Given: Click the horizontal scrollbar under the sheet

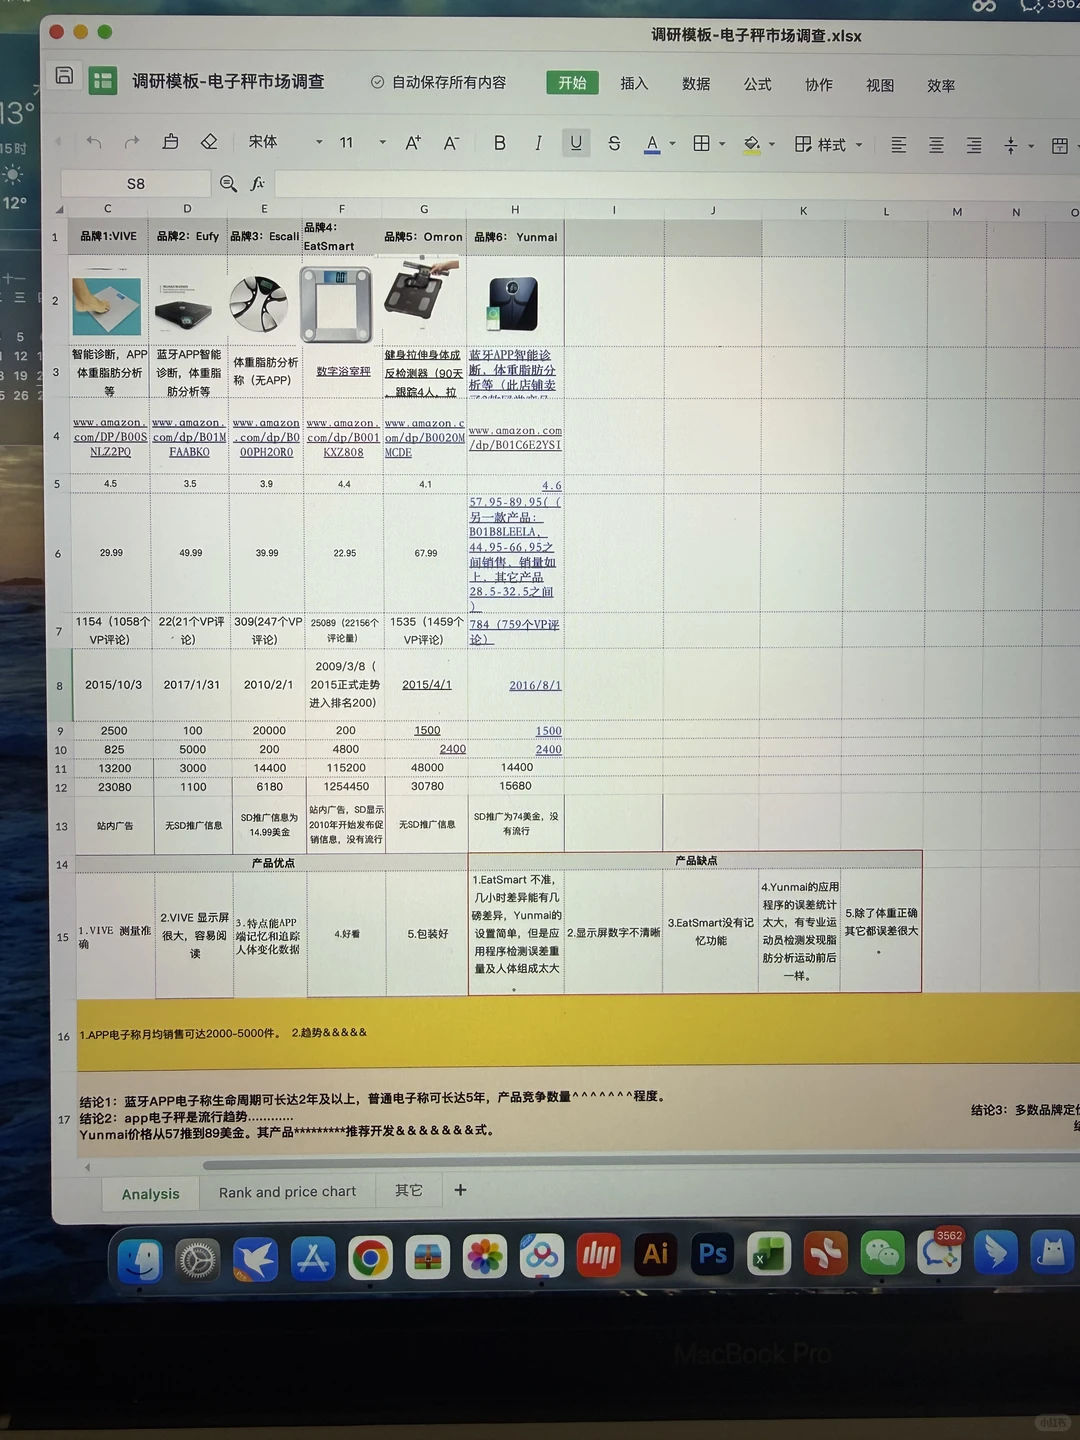Looking at the screenshot, I should click(640, 1165).
